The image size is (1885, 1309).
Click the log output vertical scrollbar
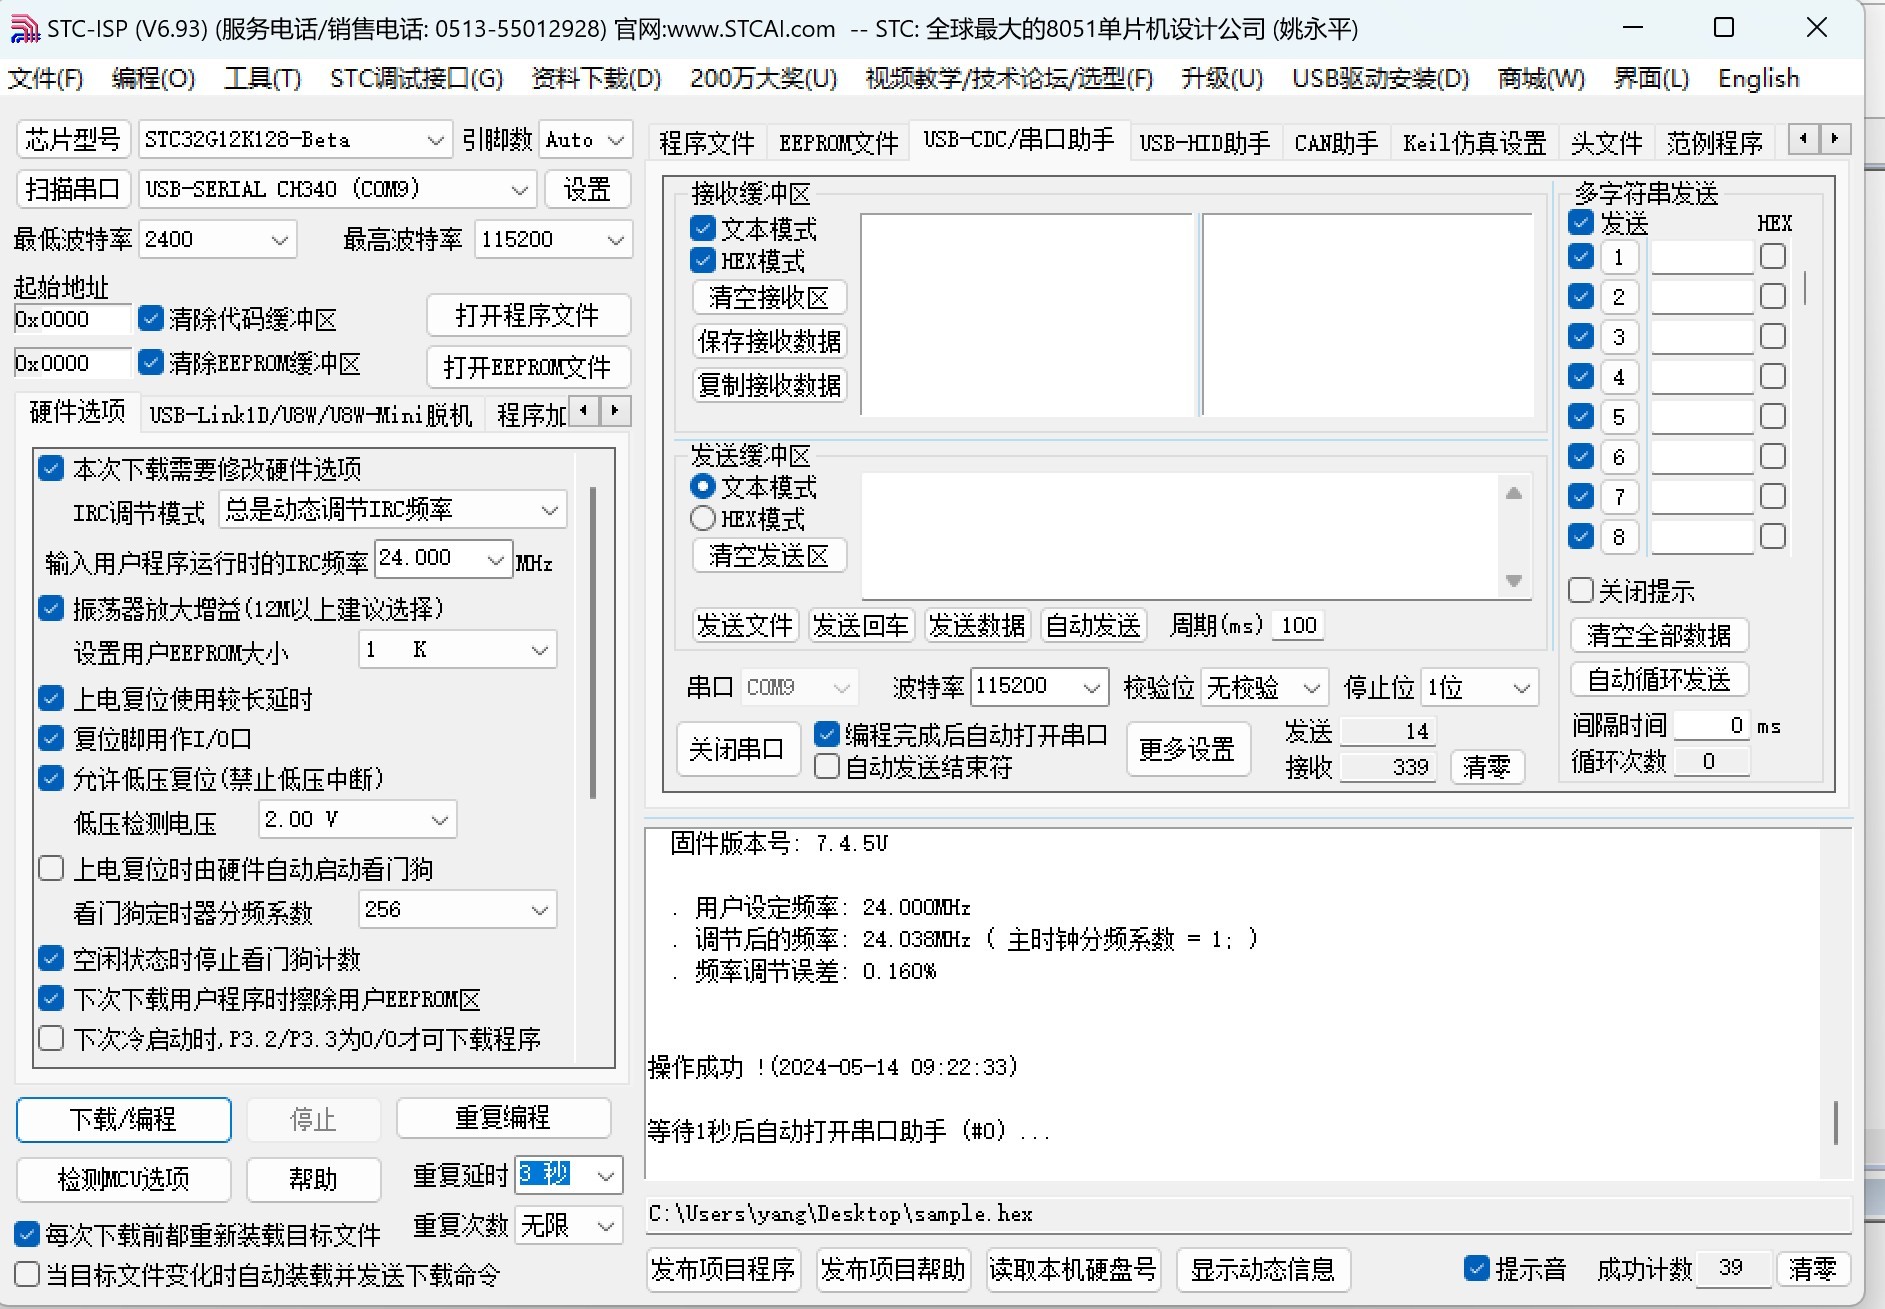click(1836, 1123)
